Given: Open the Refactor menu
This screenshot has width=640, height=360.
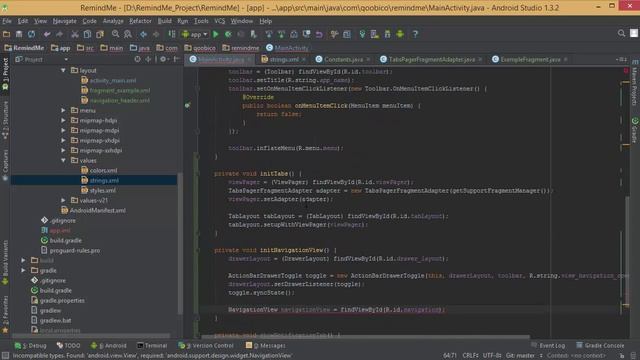Looking at the screenshot, I should pyautogui.click(x=140, y=21).
